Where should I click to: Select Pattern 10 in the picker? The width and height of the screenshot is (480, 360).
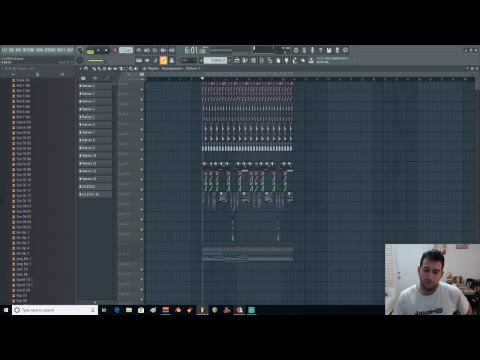click(95, 156)
